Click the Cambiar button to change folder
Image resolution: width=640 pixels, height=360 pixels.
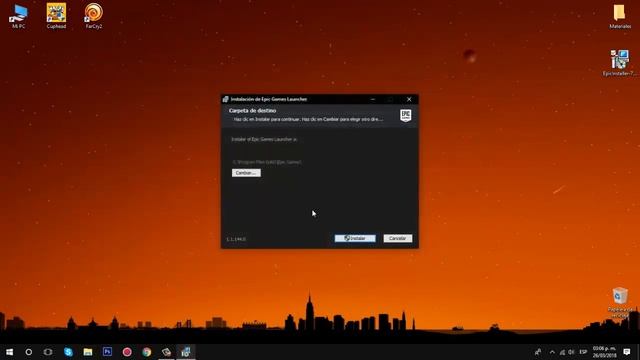[246, 173]
